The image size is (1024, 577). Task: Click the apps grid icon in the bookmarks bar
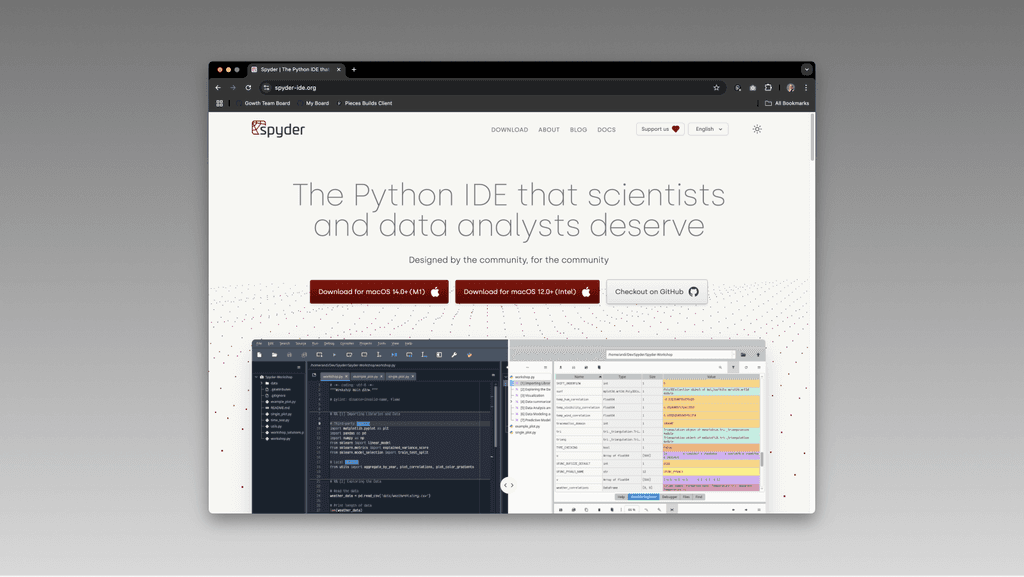click(x=220, y=102)
